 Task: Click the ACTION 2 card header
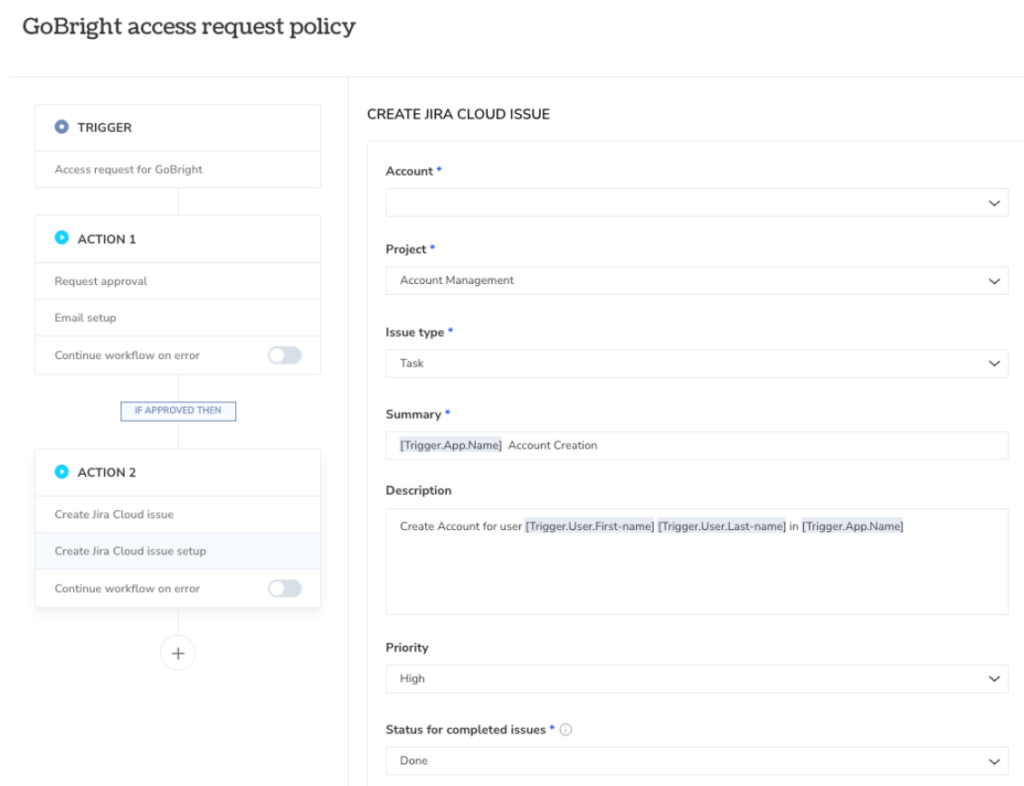(178, 473)
